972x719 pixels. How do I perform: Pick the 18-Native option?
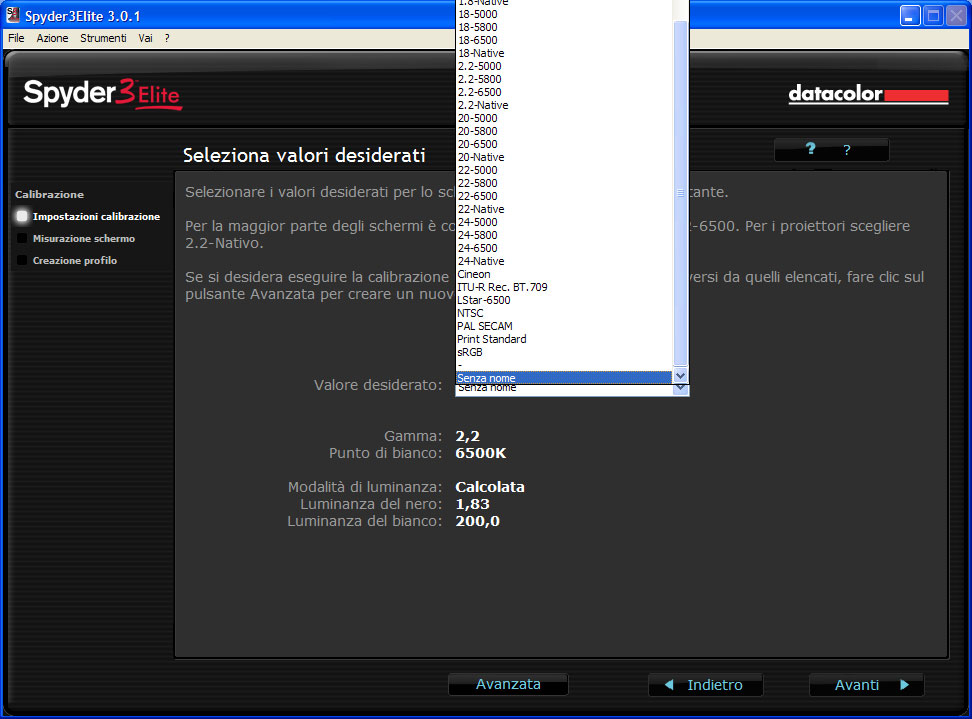pyautogui.click(x=564, y=53)
